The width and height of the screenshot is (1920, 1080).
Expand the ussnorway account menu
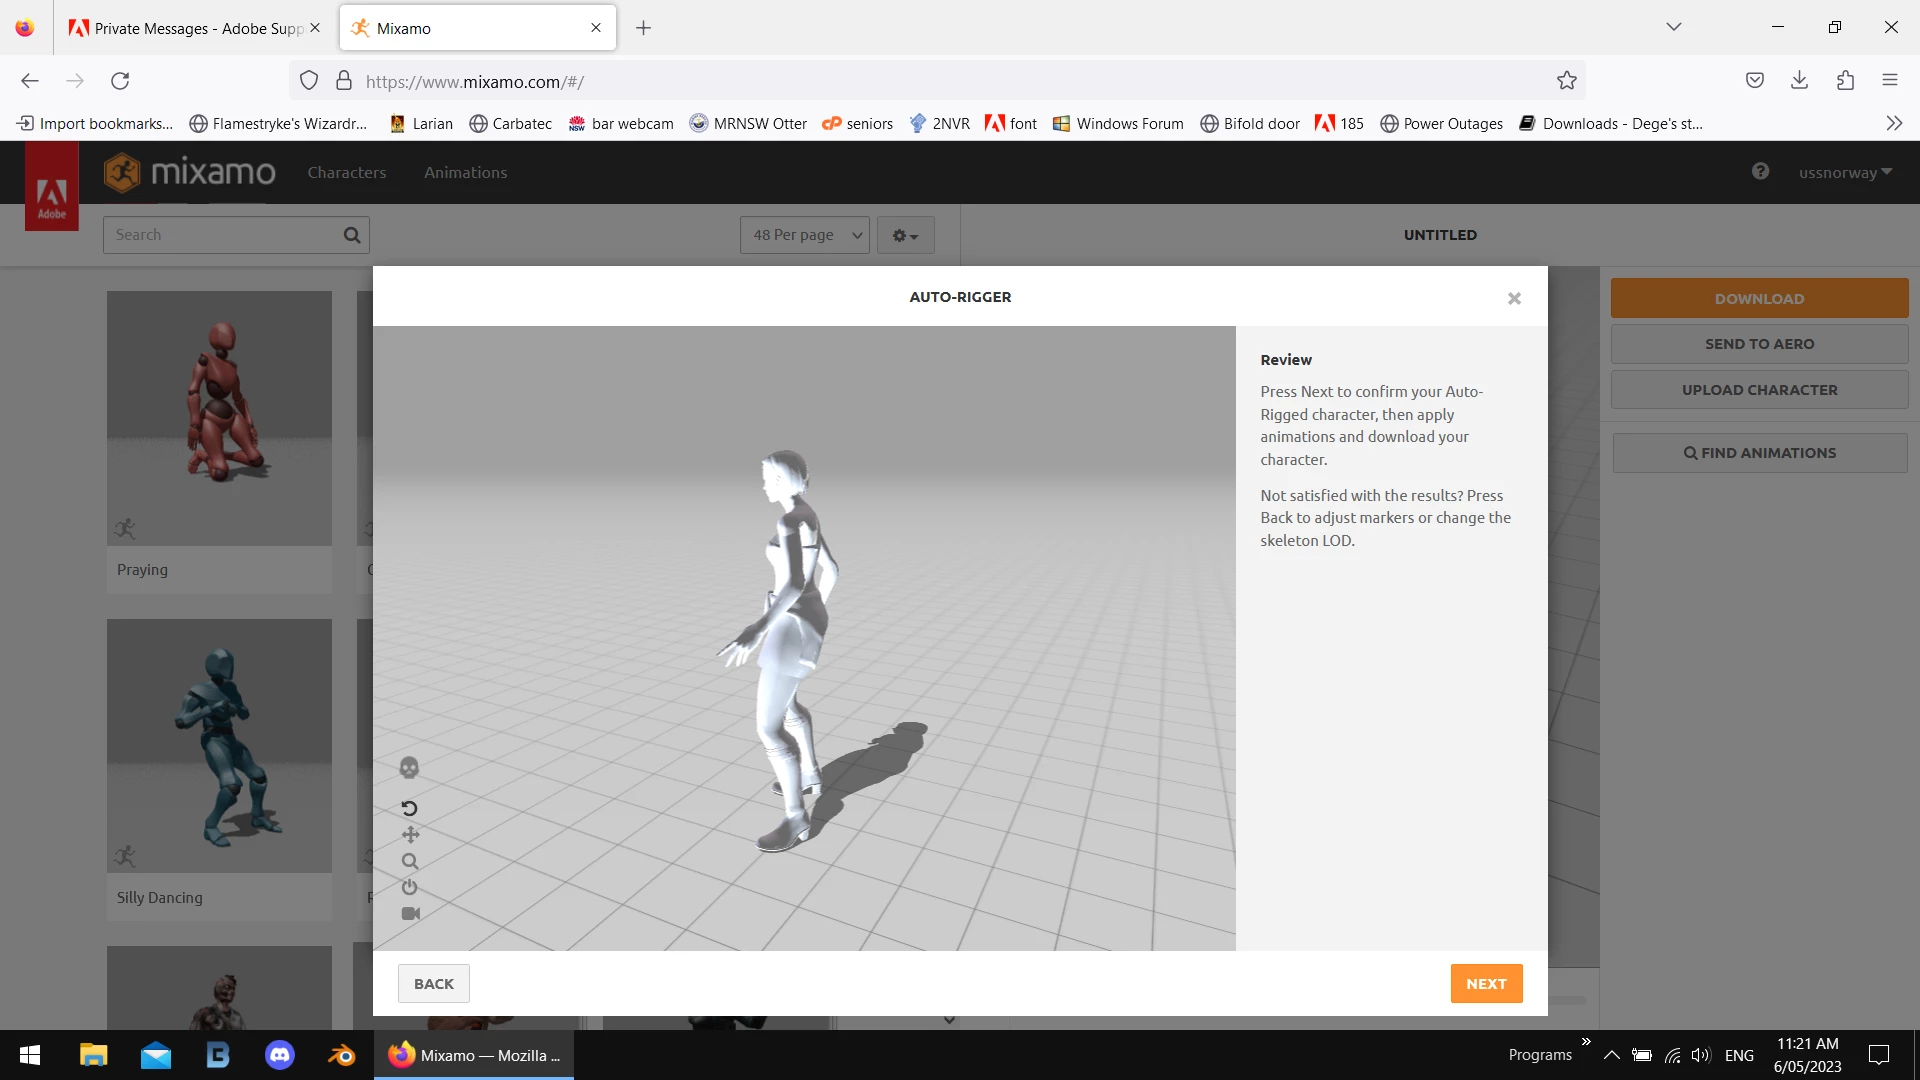tap(1845, 172)
